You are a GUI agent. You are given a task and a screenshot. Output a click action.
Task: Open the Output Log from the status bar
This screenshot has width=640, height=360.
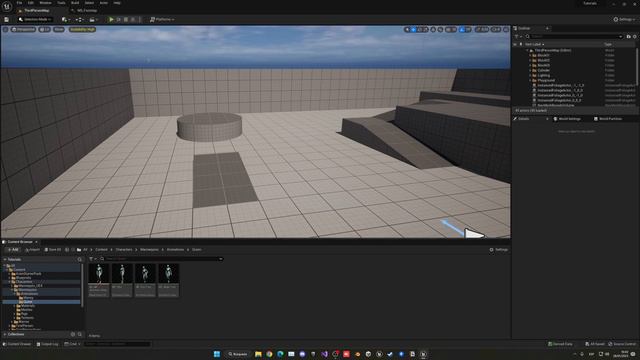47,344
